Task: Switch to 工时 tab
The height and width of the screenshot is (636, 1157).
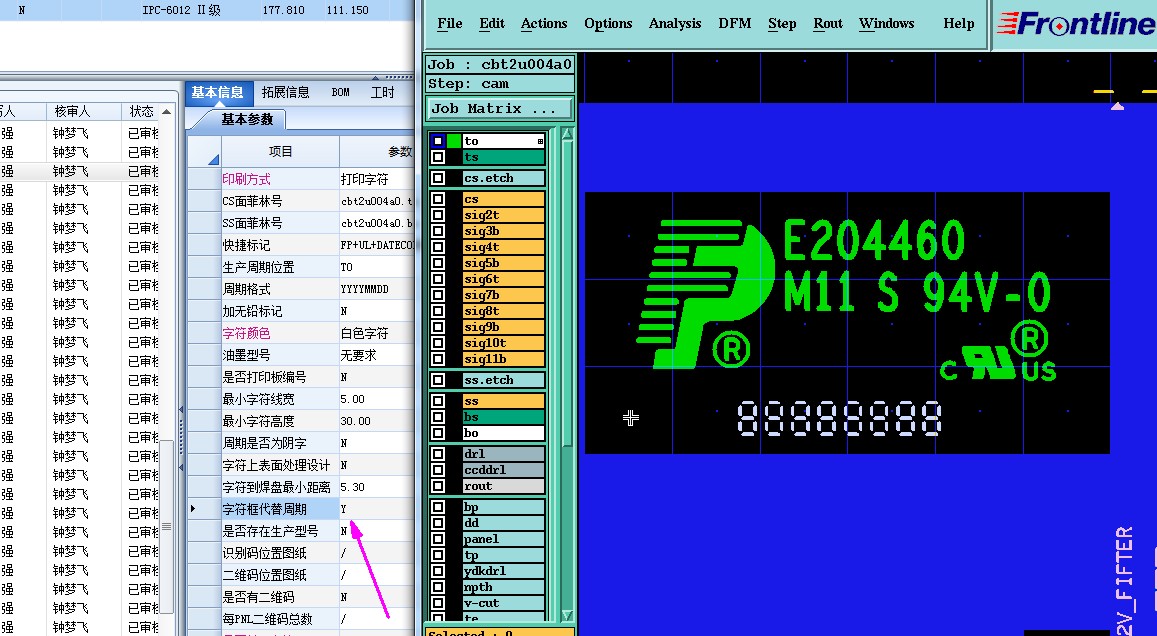Action: point(382,92)
